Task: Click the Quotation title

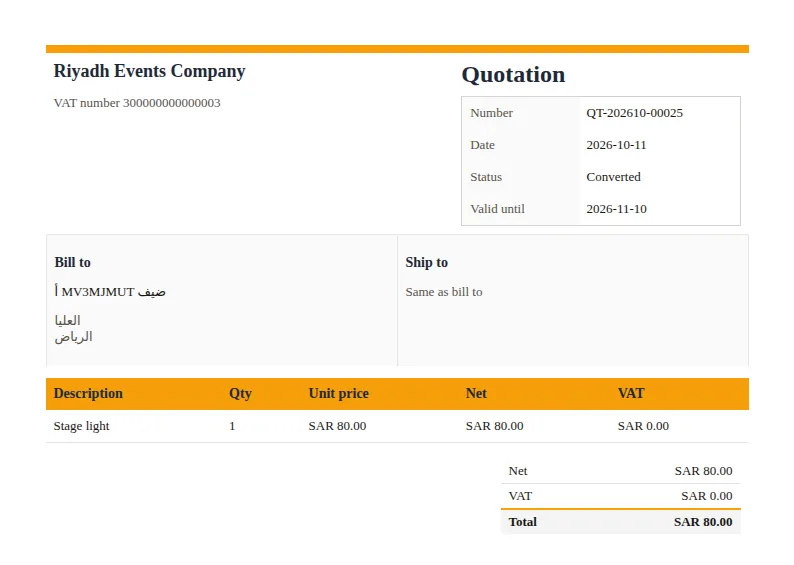Action: (x=513, y=75)
